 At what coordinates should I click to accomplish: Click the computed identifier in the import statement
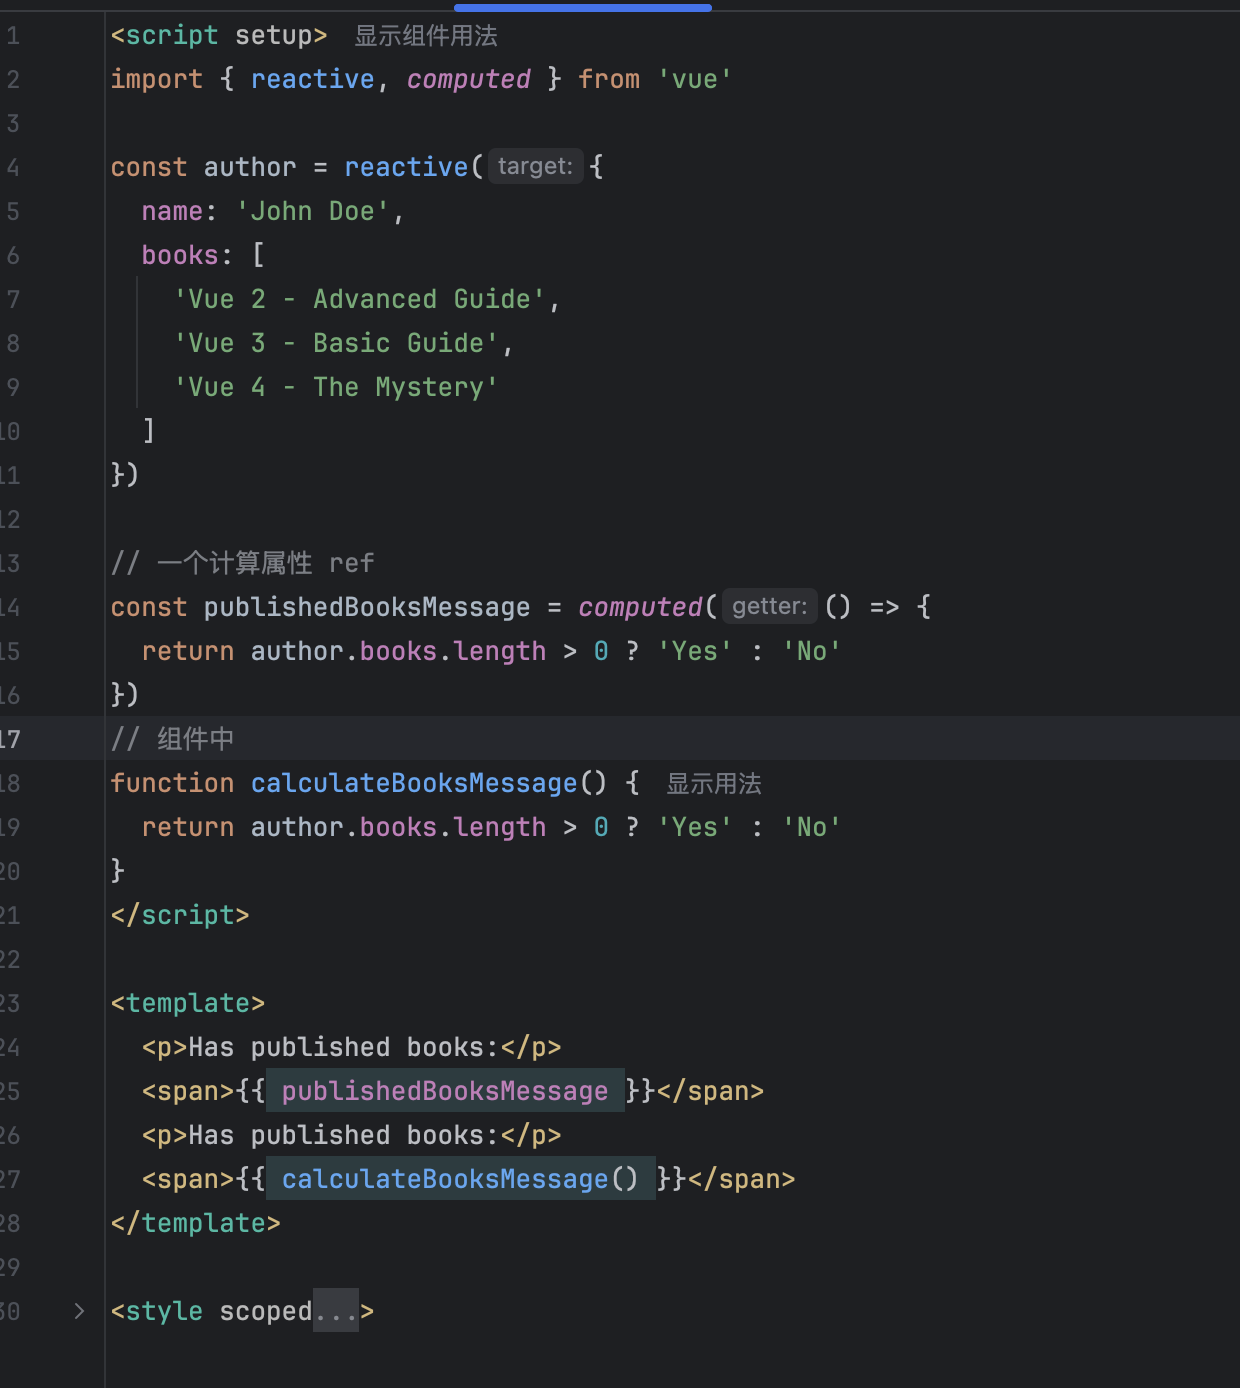(x=468, y=80)
